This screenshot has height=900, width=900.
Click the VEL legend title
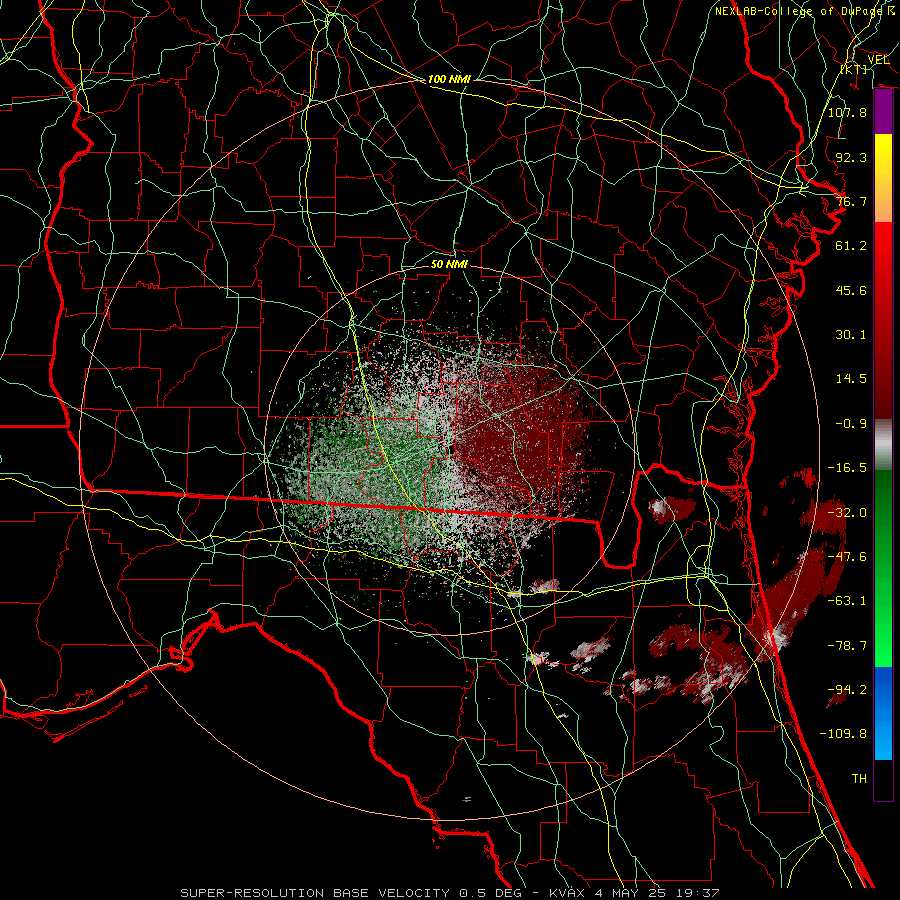[878, 60]
